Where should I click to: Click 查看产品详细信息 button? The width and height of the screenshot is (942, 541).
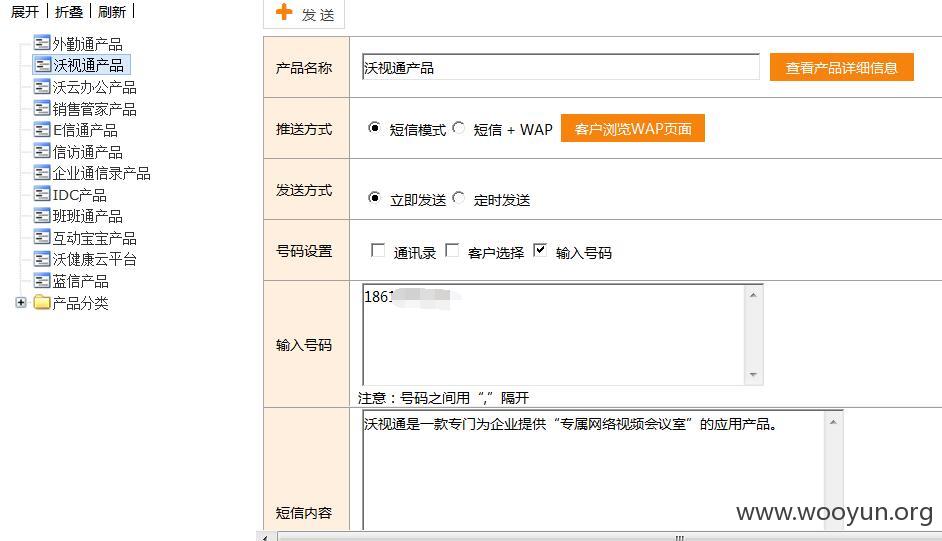click(x=842, y=67)
